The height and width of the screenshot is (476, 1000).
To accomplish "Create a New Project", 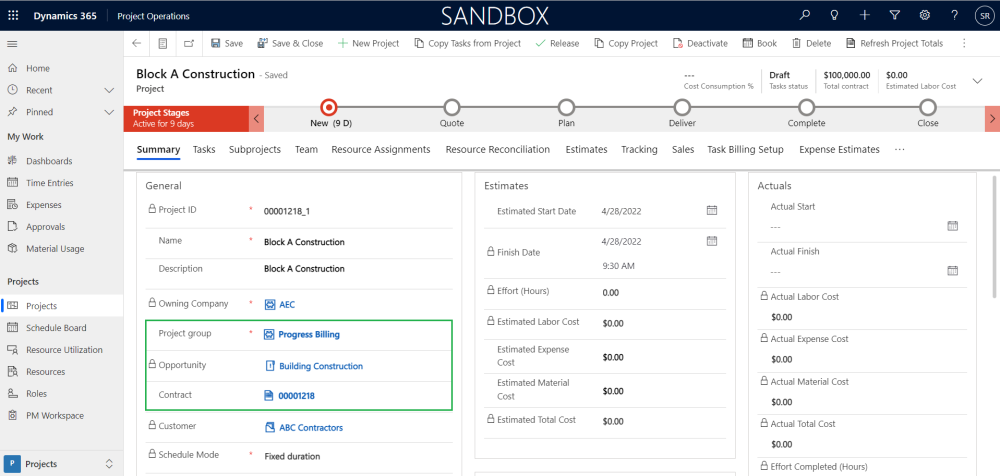I will (368, 43).
